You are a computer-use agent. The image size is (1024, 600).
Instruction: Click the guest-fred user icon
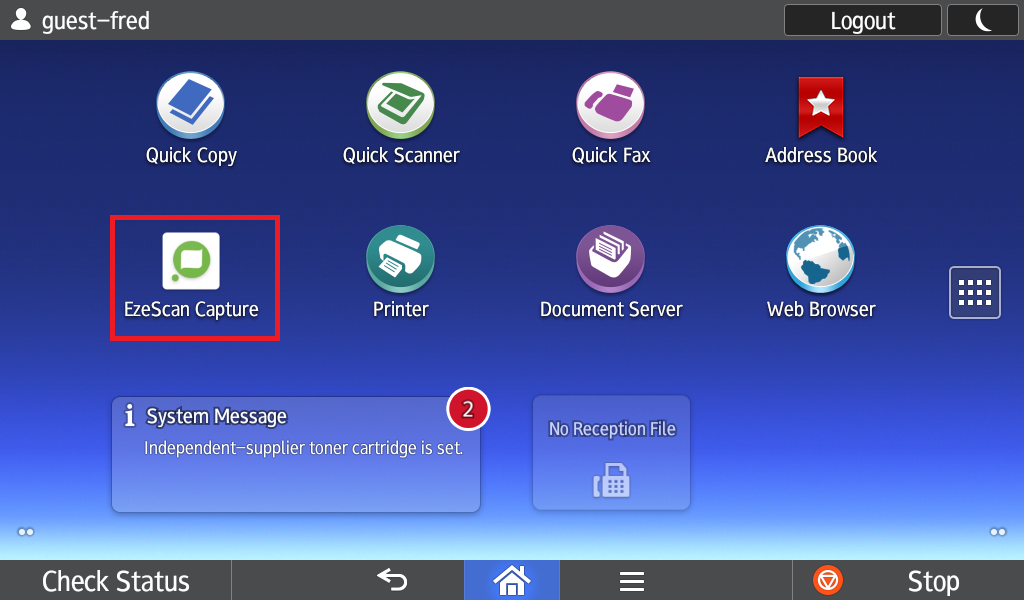20,20
